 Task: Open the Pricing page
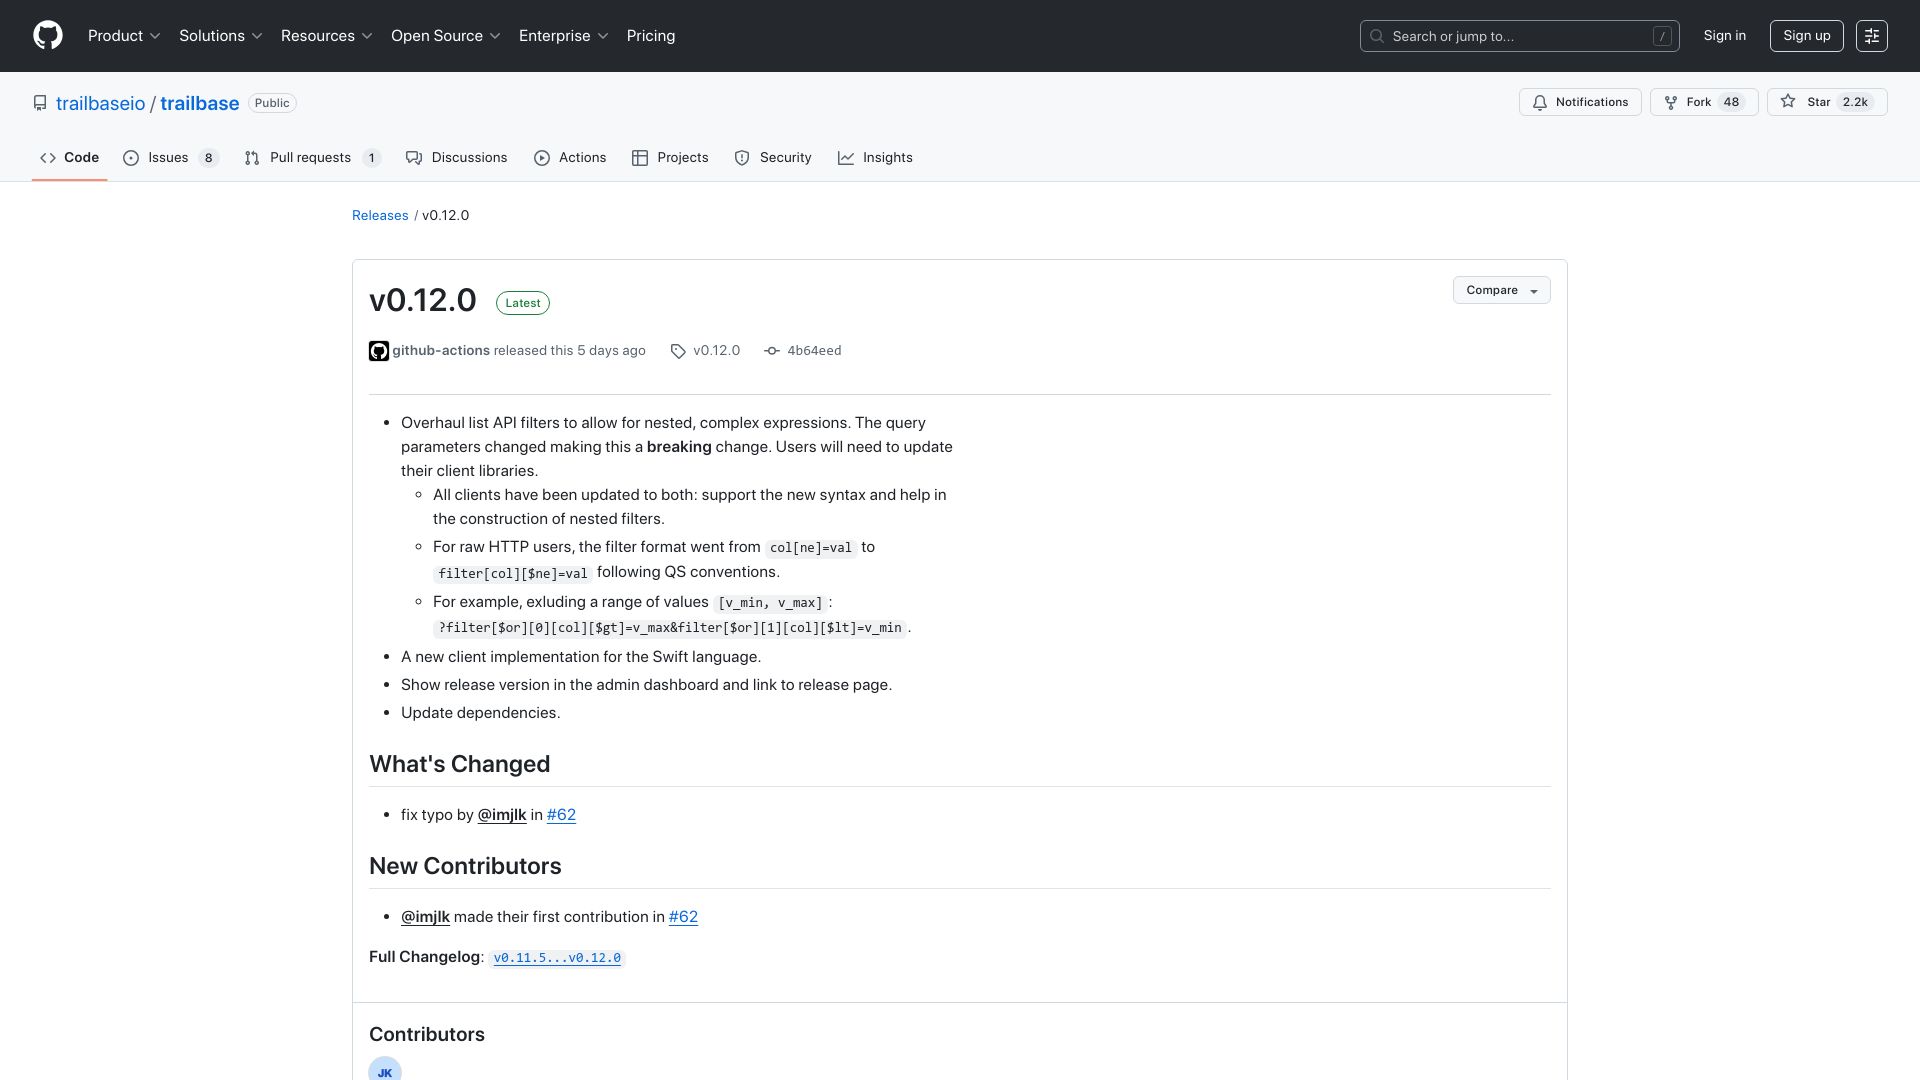651,36
